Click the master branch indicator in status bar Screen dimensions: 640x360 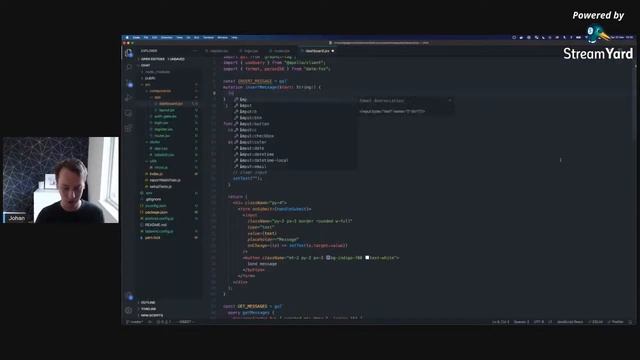(135, 322)
